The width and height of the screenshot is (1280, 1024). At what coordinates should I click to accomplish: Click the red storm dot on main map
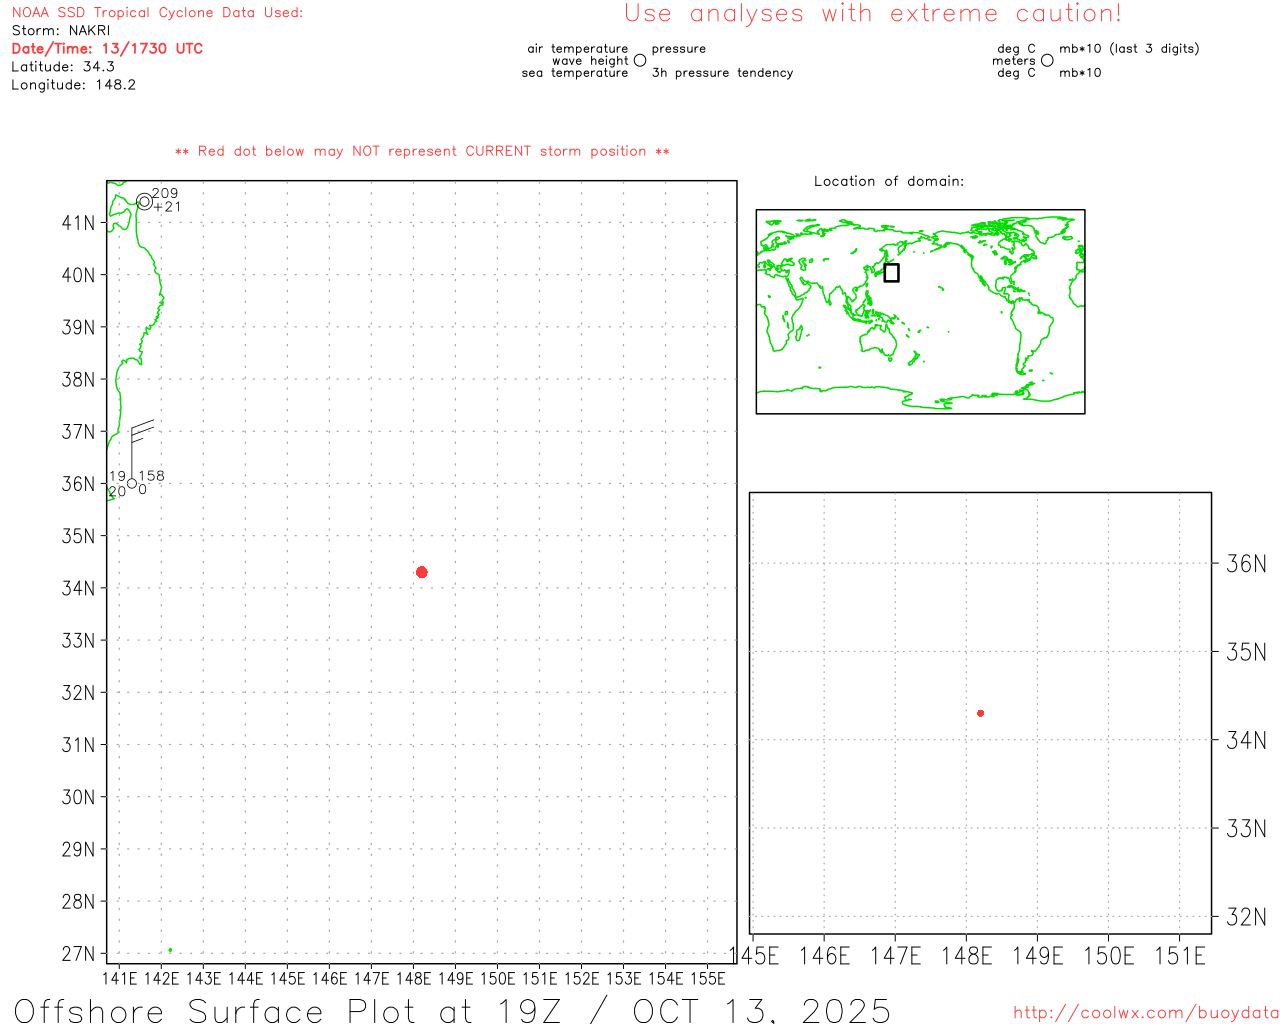coord(421,572)
